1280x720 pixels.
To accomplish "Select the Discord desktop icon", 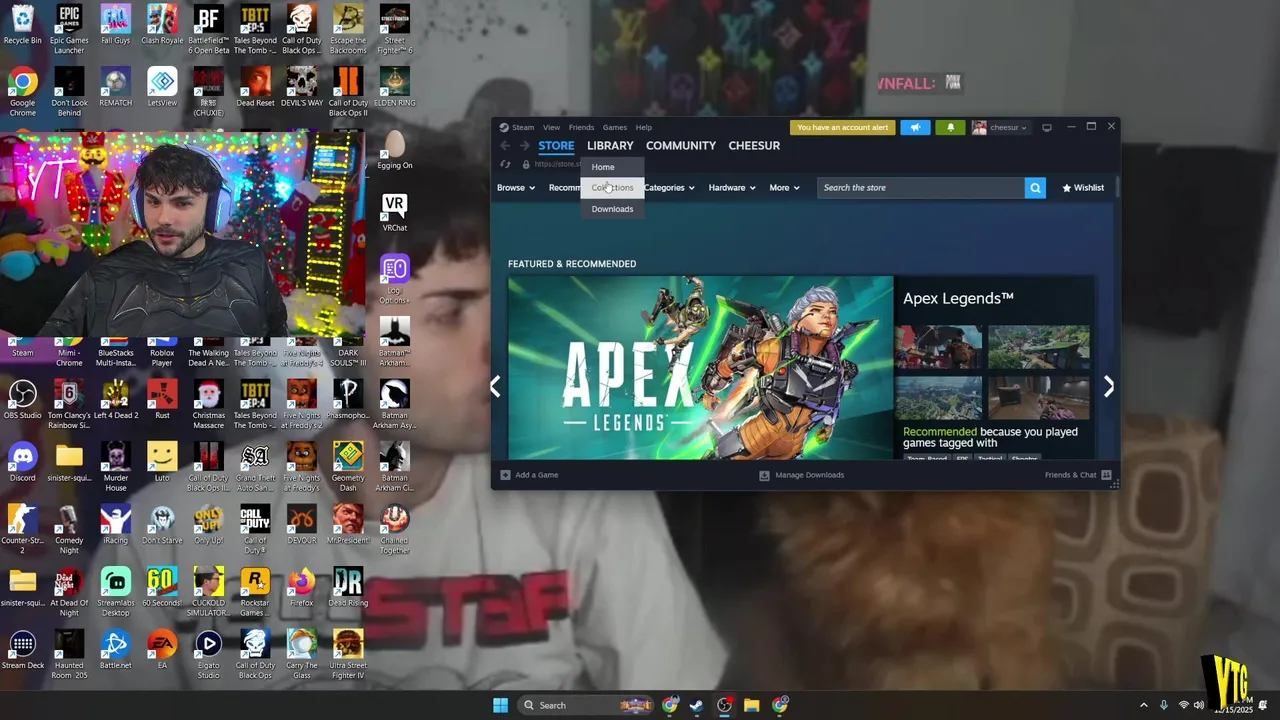I will pos(22,462).
